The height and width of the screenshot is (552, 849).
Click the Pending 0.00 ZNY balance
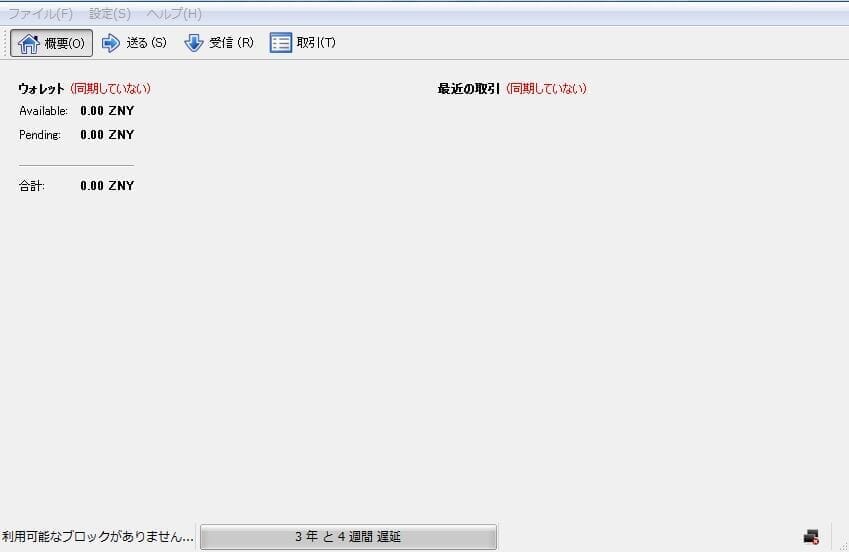click(x=107, y=134)
